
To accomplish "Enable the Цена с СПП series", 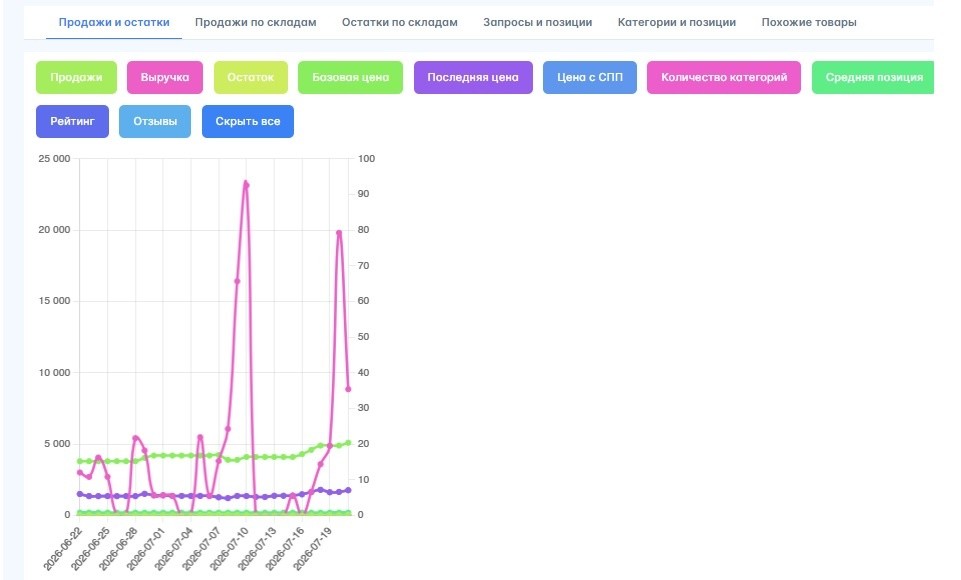I will [590, 77].
